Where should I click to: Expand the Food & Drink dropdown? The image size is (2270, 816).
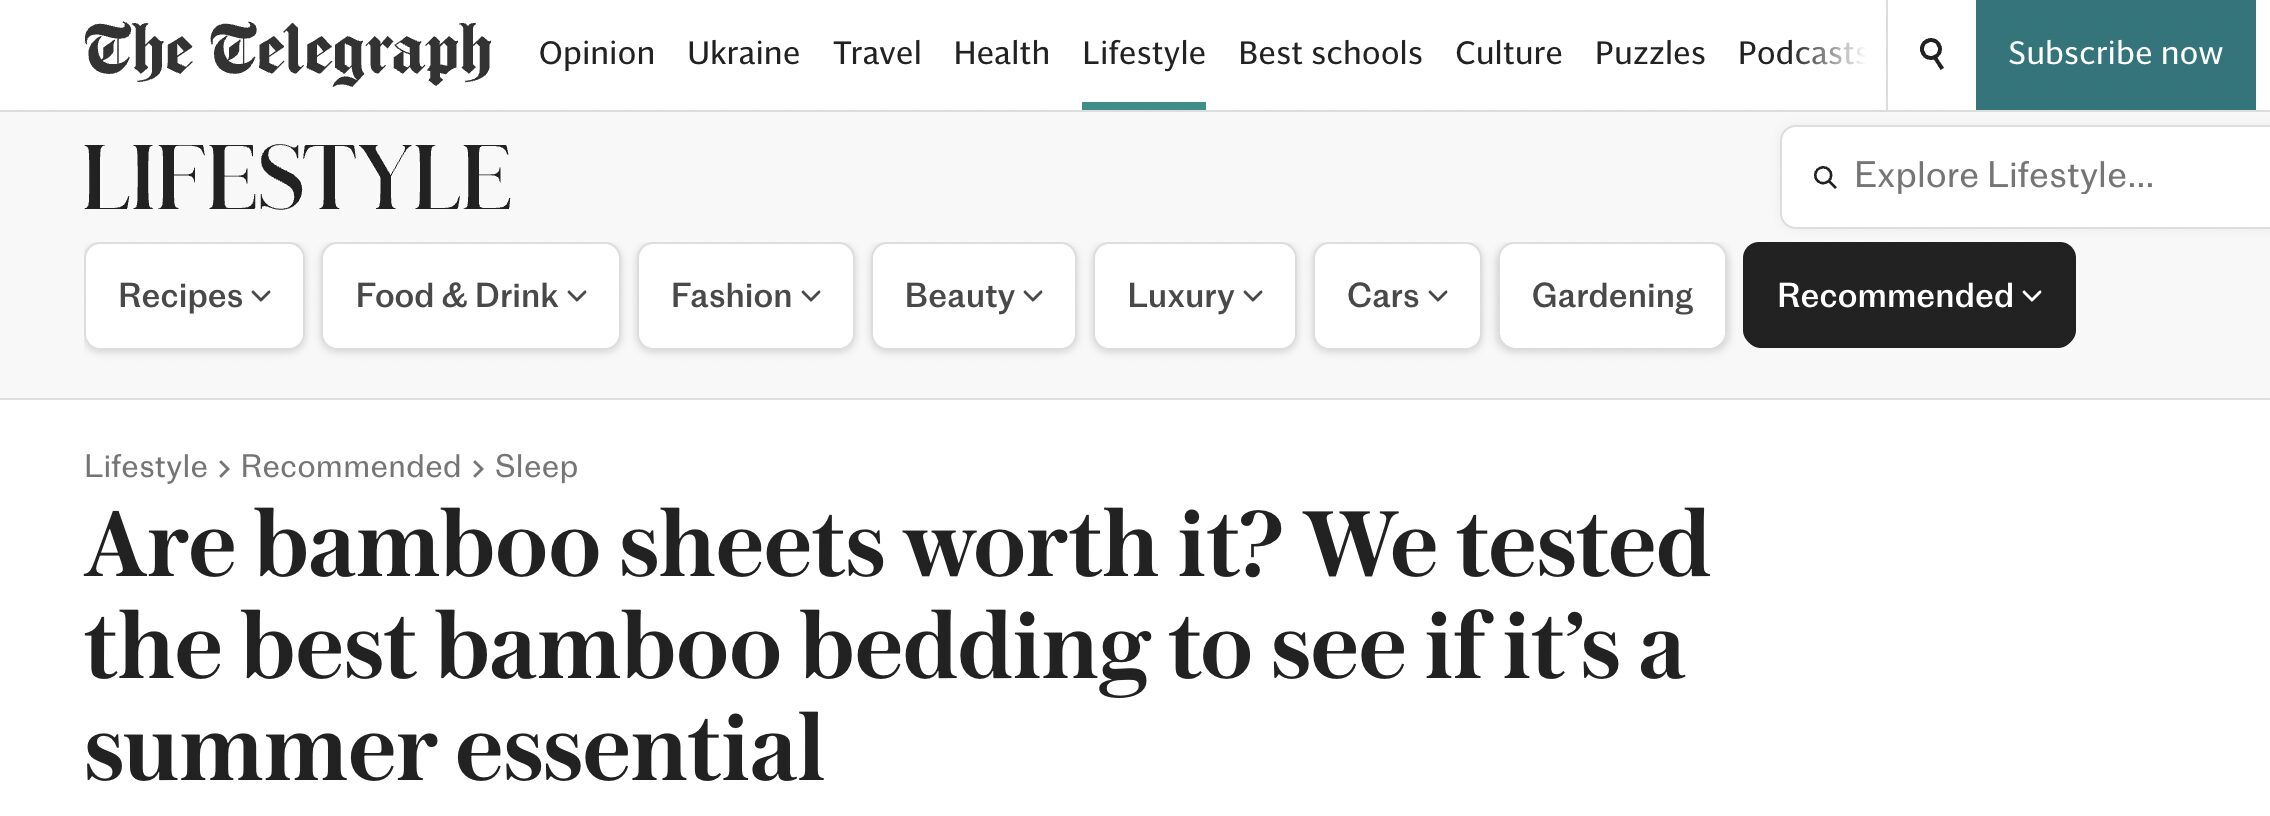(470, 296)
